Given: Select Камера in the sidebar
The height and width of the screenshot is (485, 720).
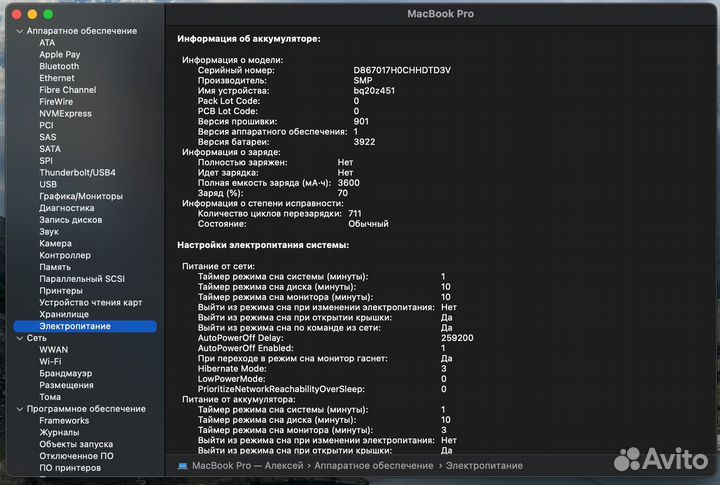Looking at the screenshot, I should coord(55,243).
